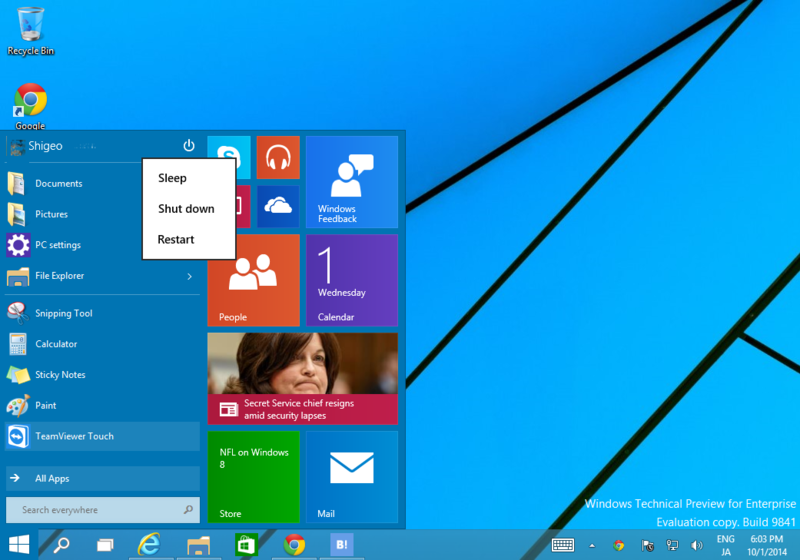
Task: Open the Recycle Bin desktop icon
Action: coord(30,31)
